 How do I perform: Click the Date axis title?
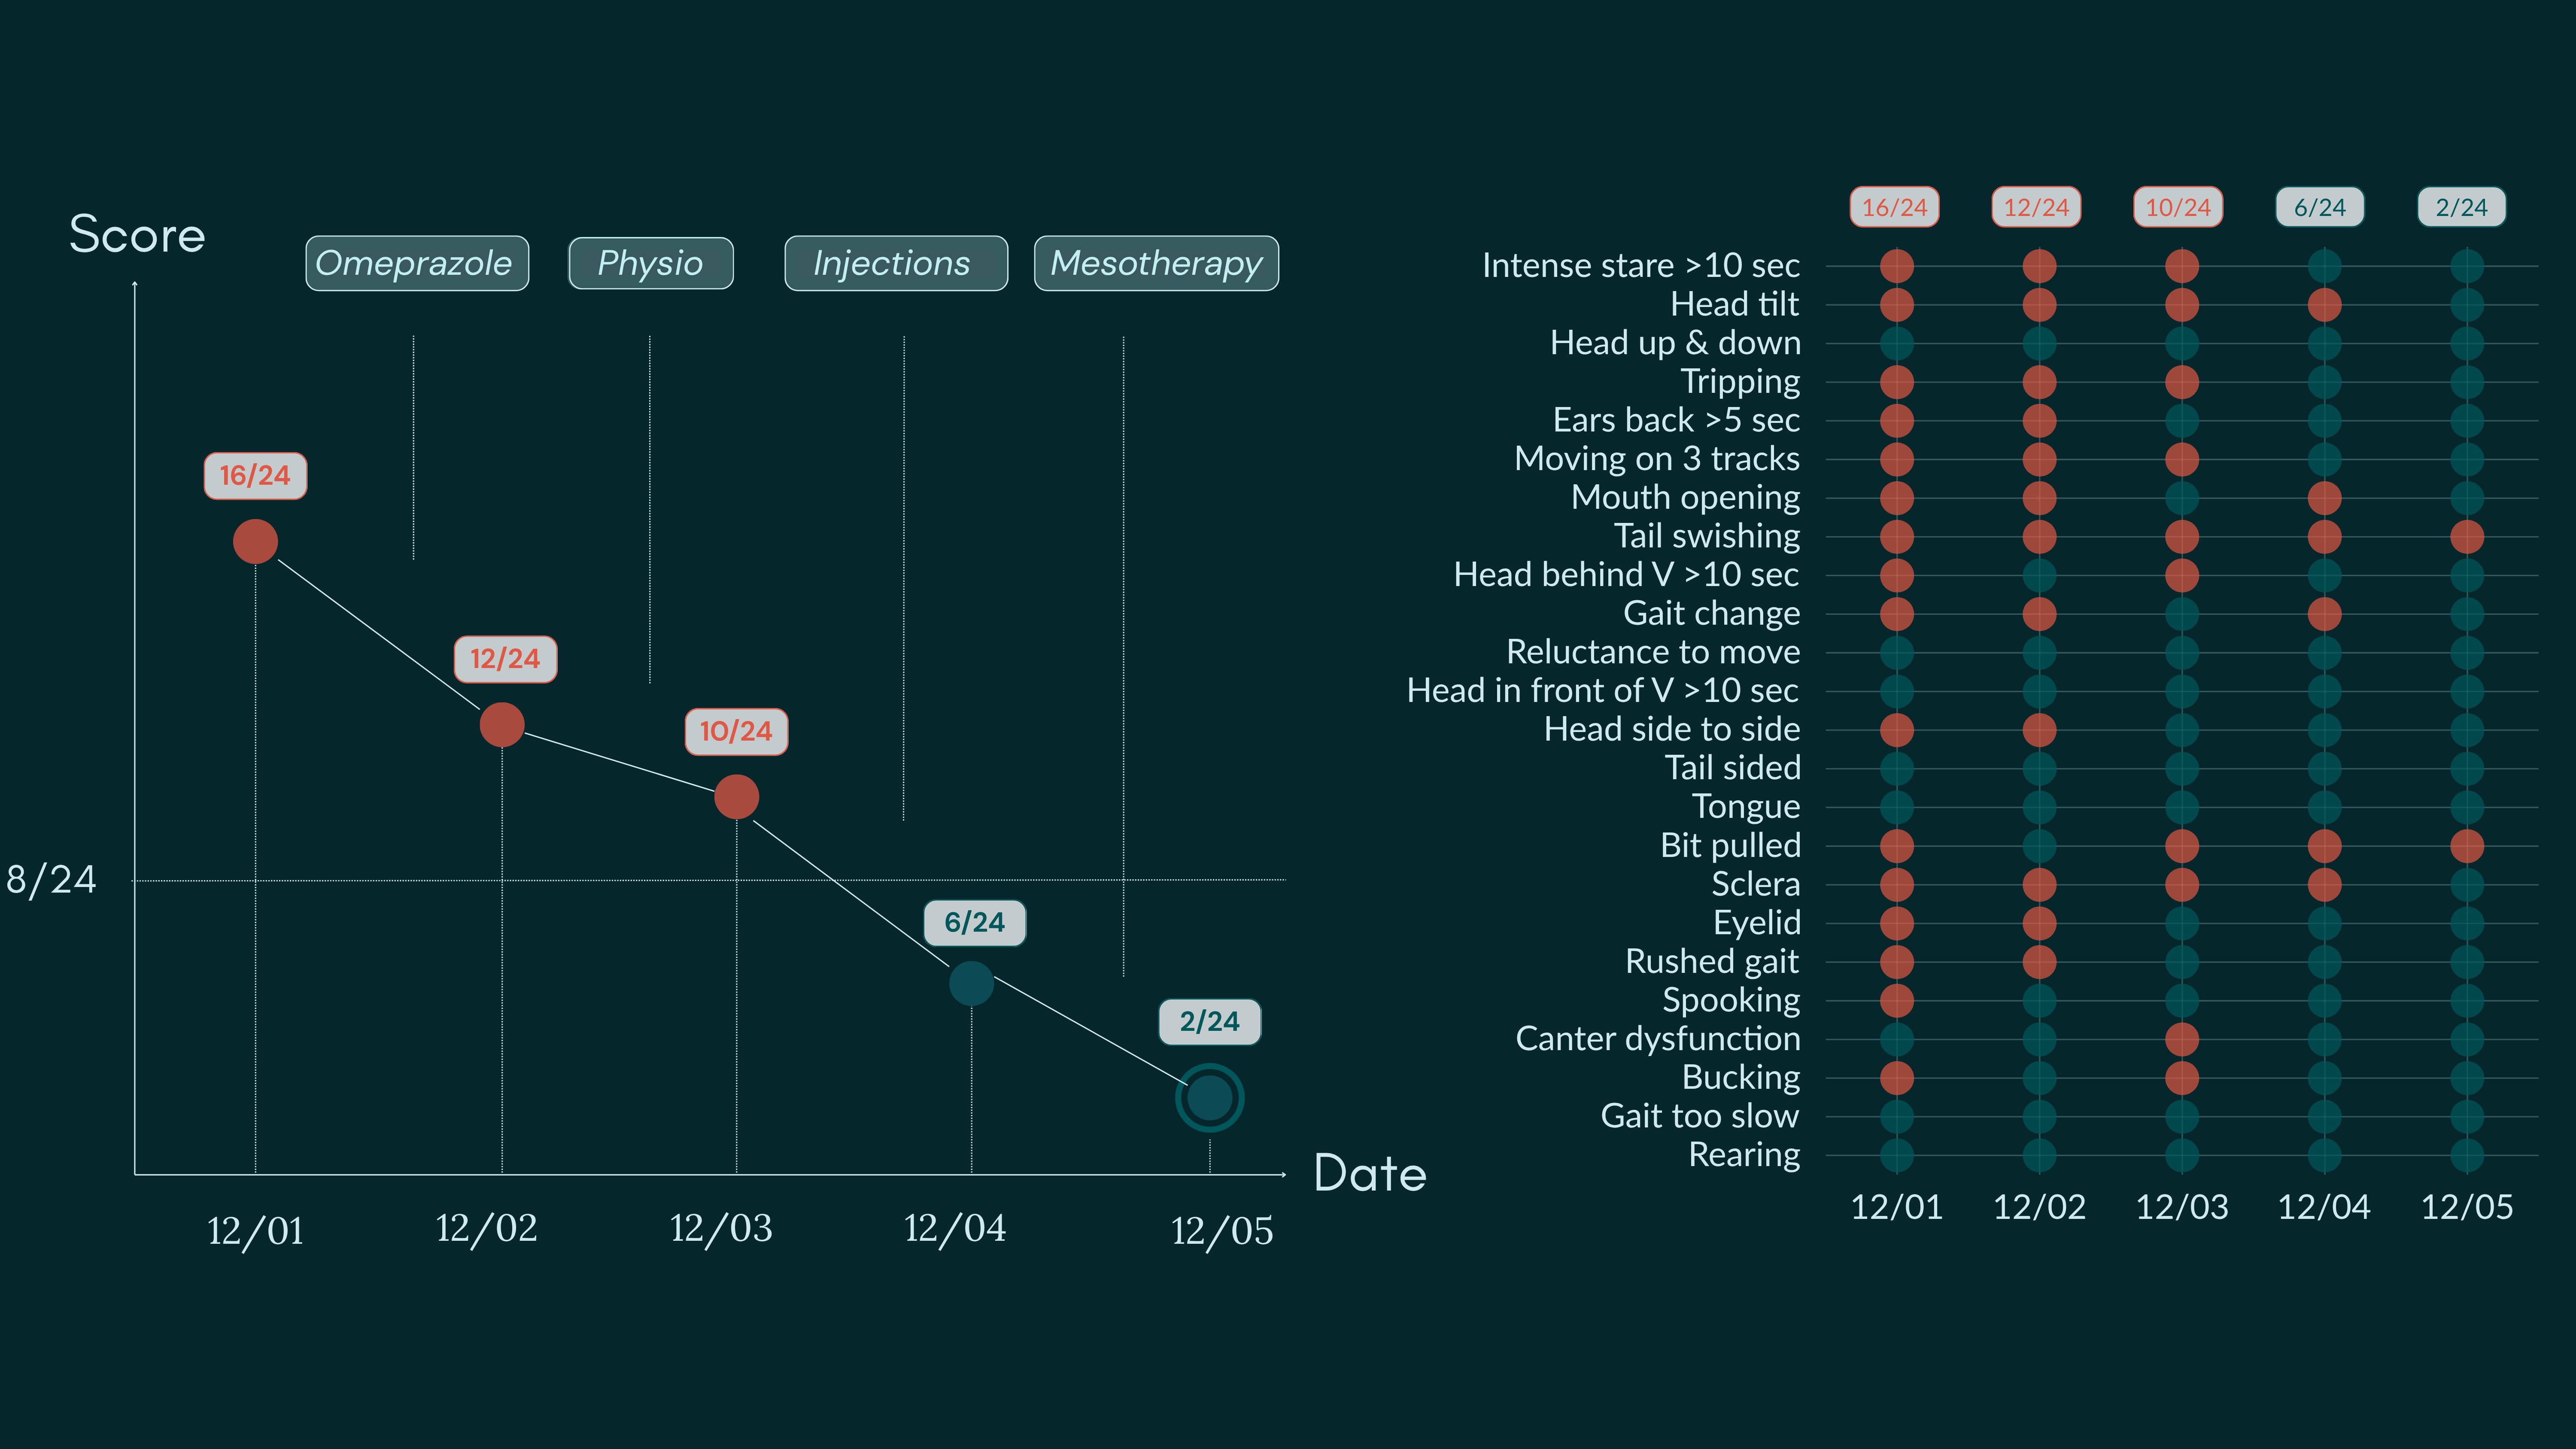1370,1173
